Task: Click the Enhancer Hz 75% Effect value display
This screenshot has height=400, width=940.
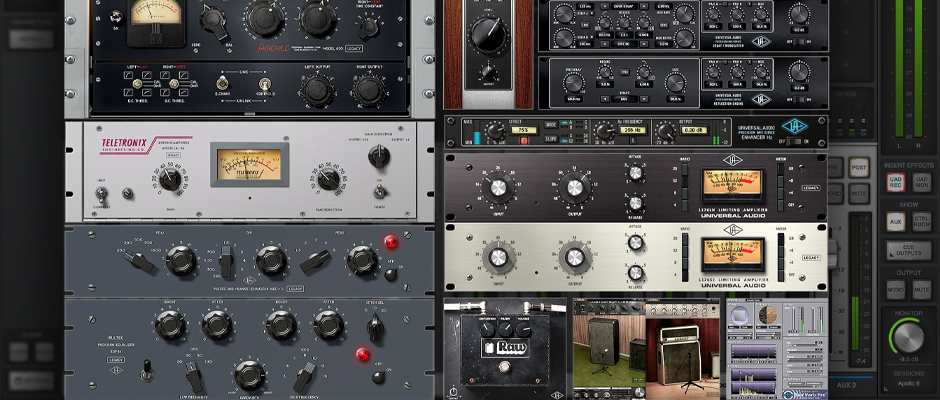Action: tap(523, 130)
